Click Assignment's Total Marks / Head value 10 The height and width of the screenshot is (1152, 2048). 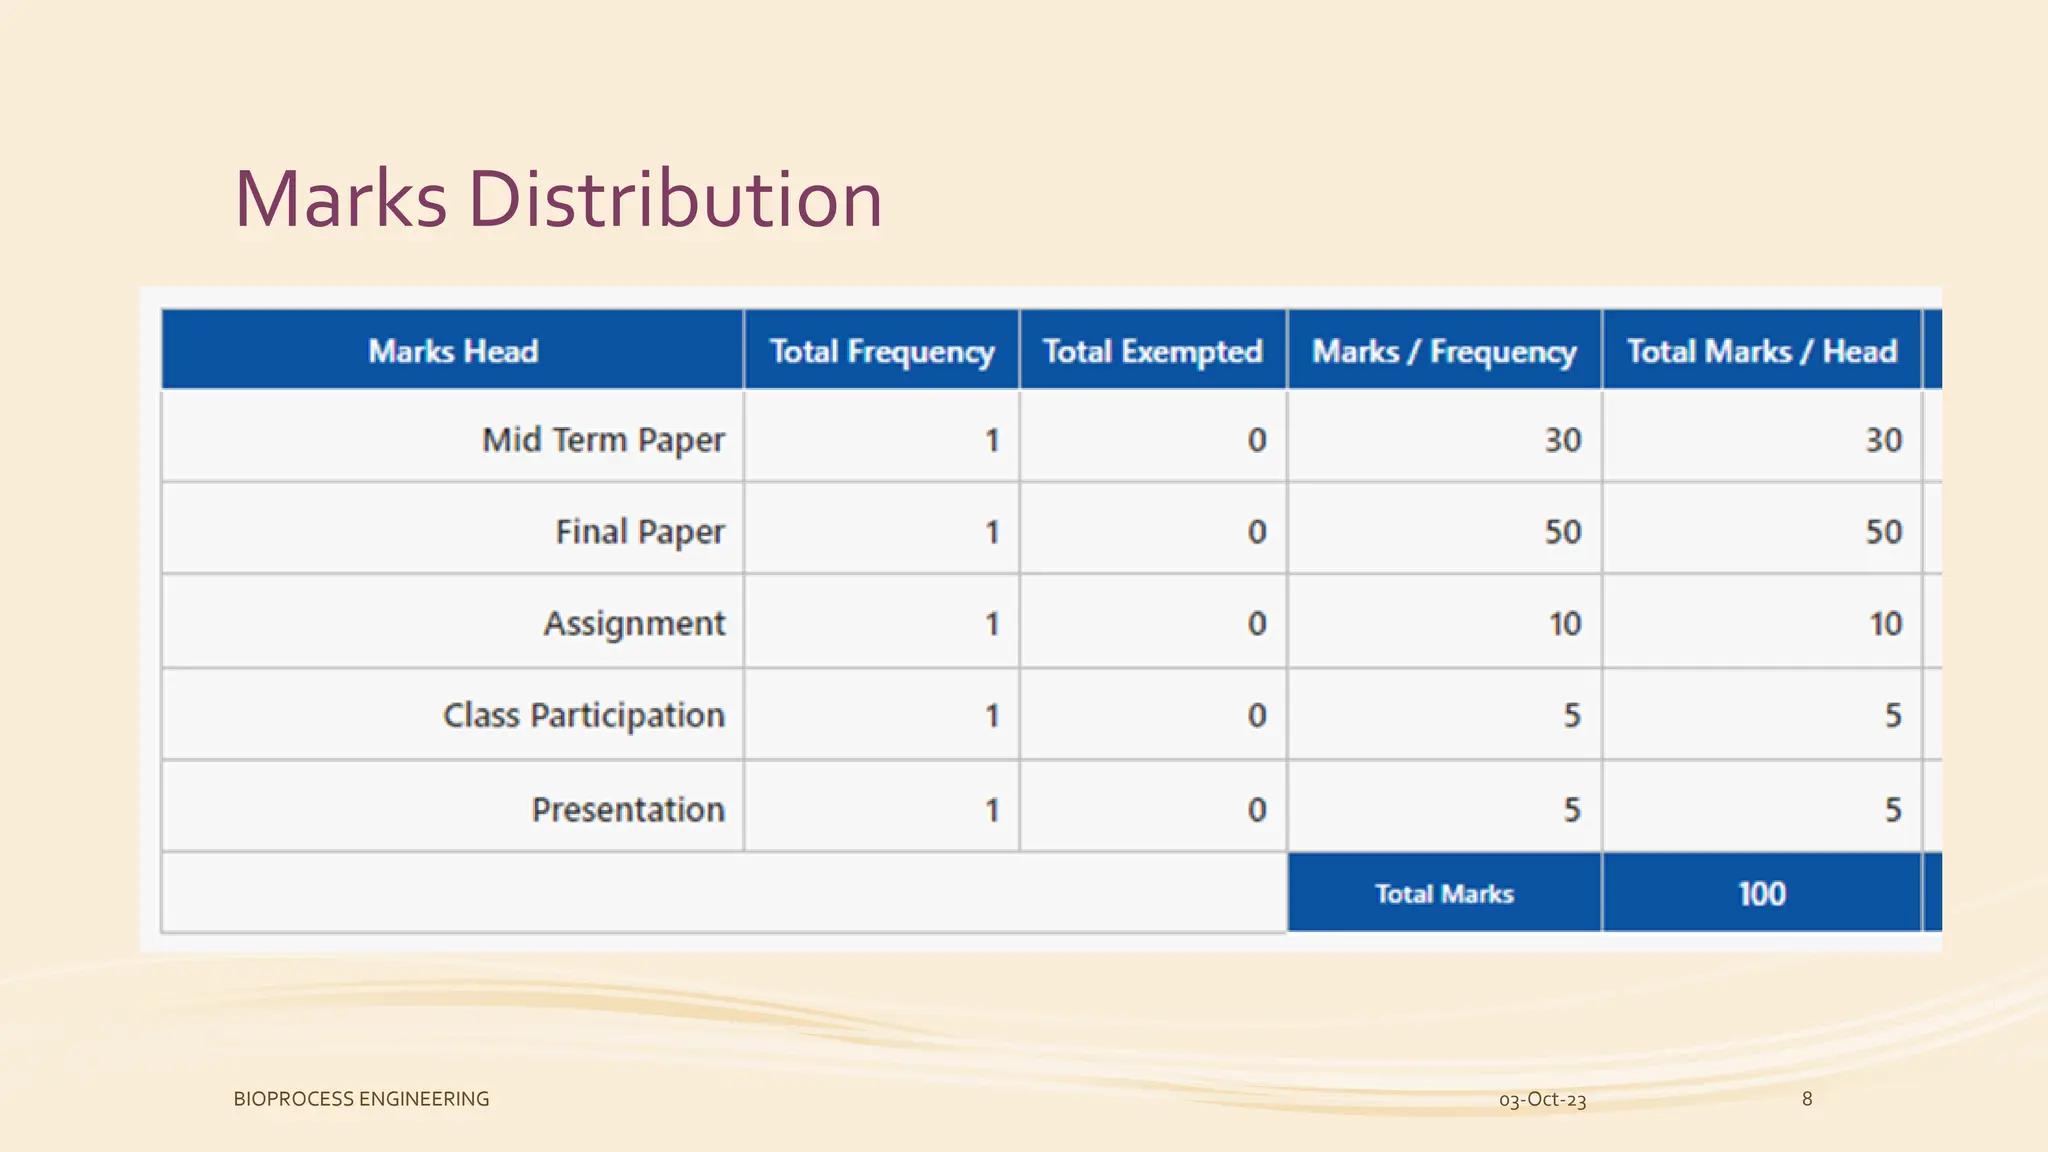point(1886,624)
